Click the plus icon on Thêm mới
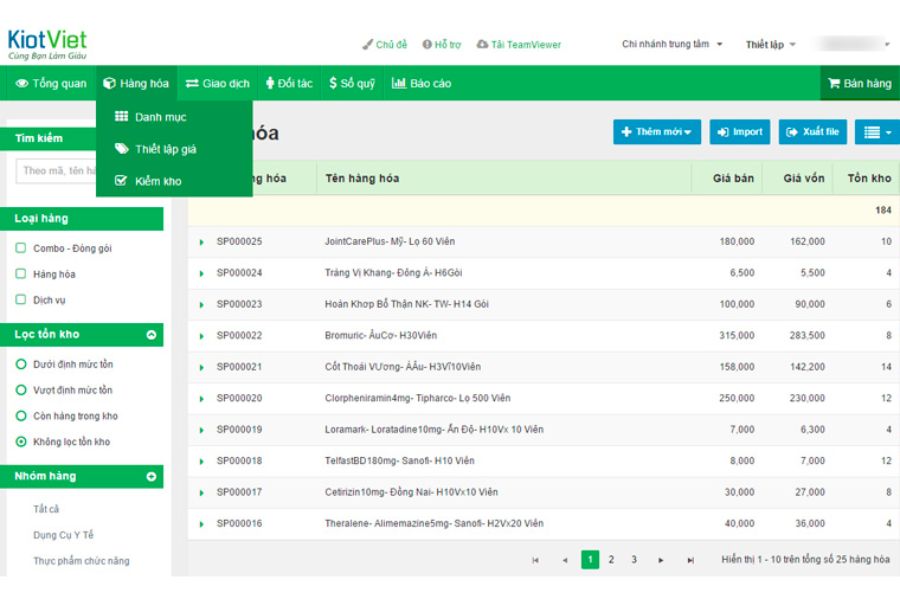 pos(627,131)
